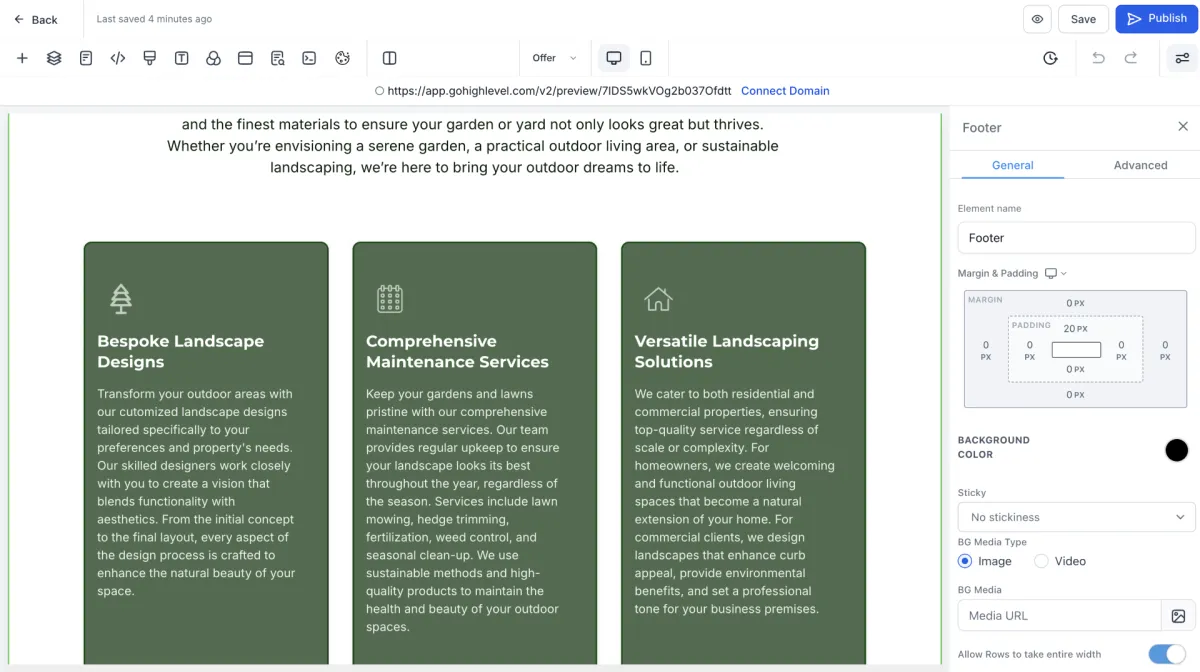The width and height of the screenshot is (1200, 672).
Task: Open the color palette theme icon
Action: [x=342, y=58]
